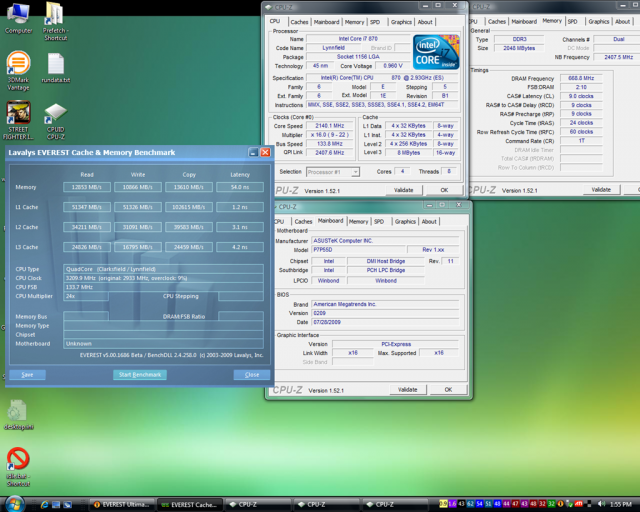Click Start Benchmark in EVEREST window
Screen dimensions: 640x512
coord(140,375)
